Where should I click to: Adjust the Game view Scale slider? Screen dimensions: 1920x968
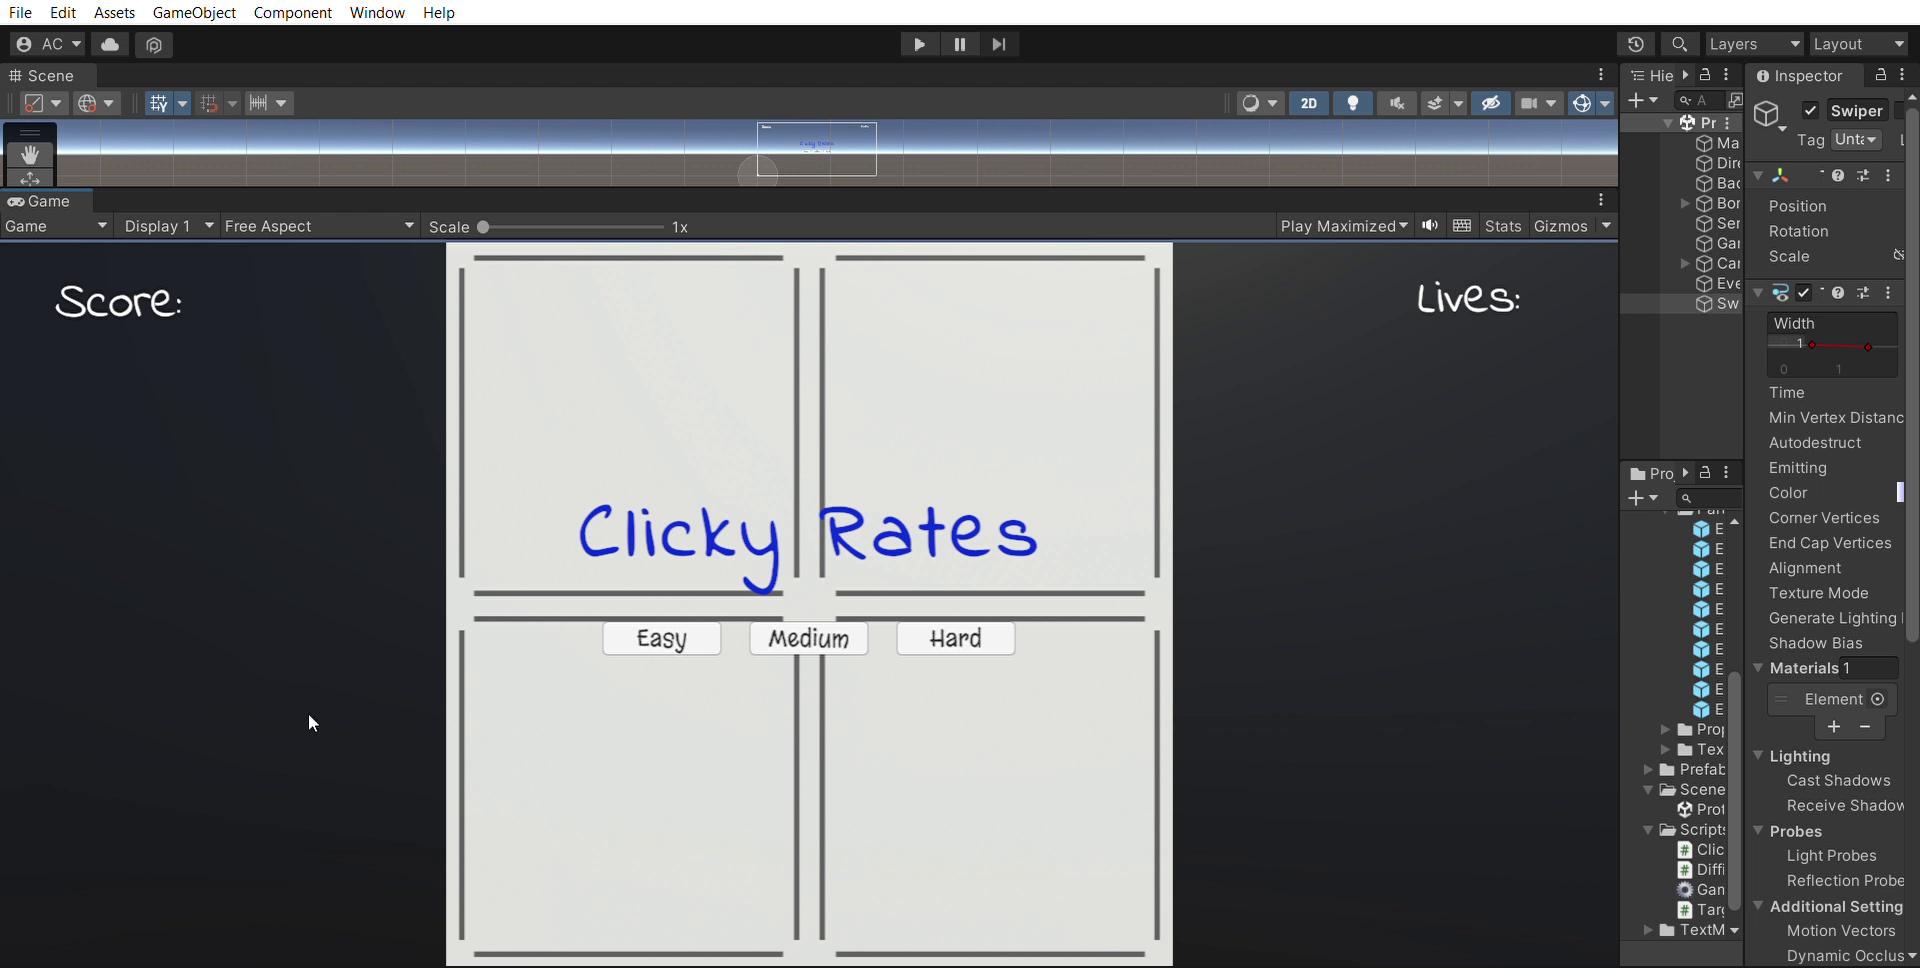(572, 227)
